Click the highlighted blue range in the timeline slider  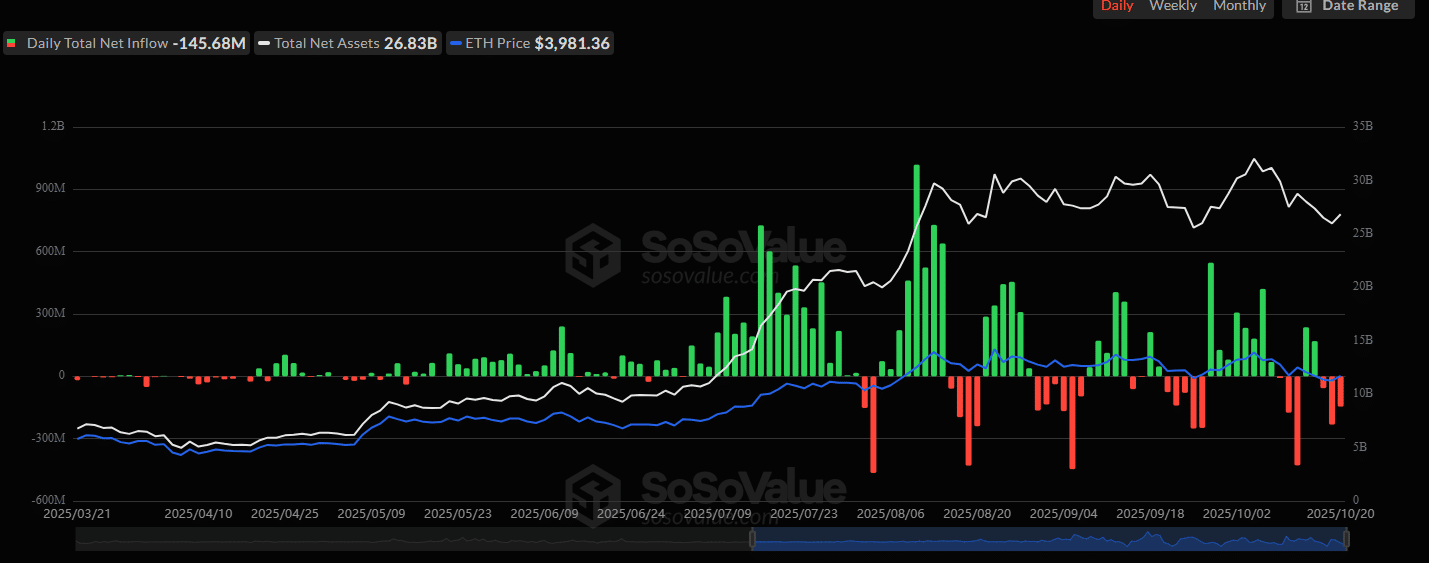pyautogui.click(x=1049, y=540)
